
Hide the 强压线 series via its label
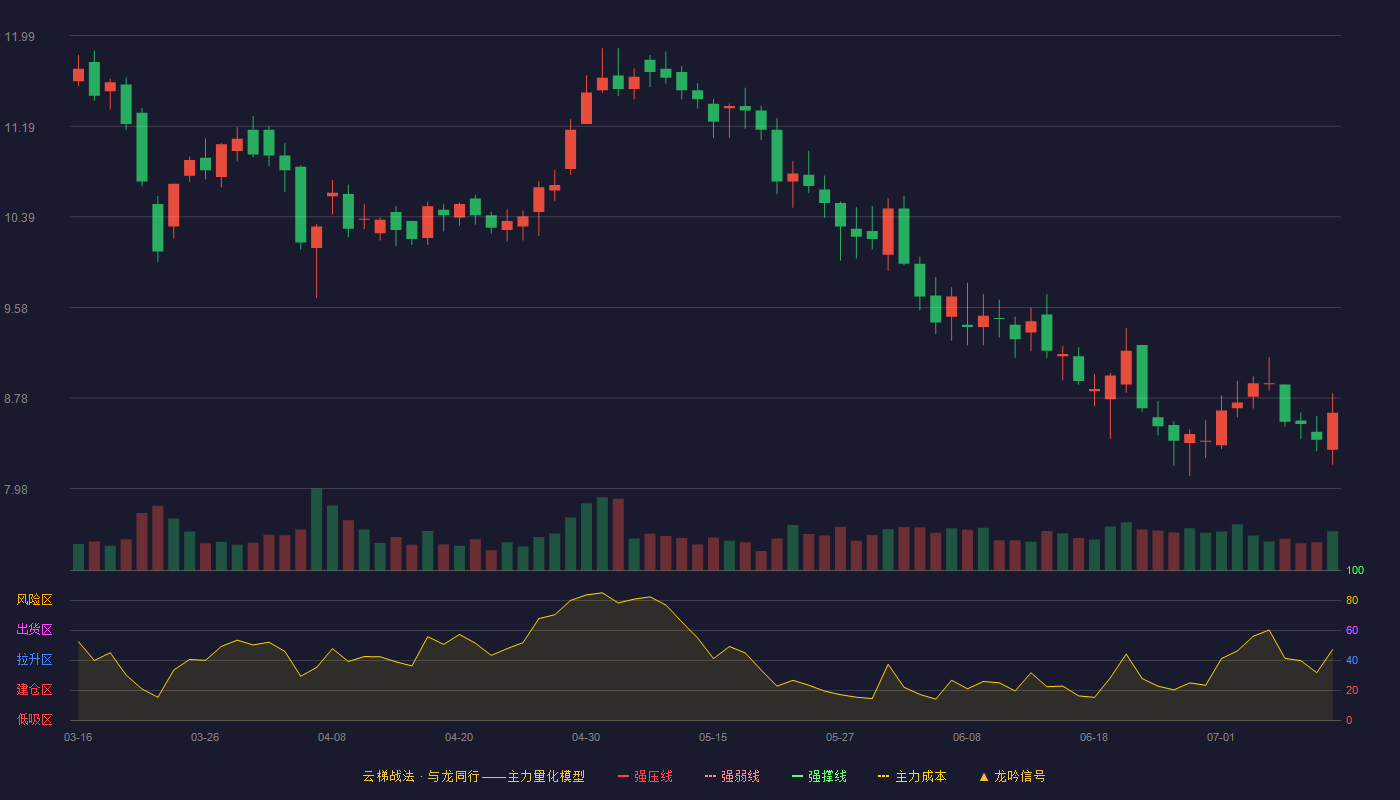(653, 776)
